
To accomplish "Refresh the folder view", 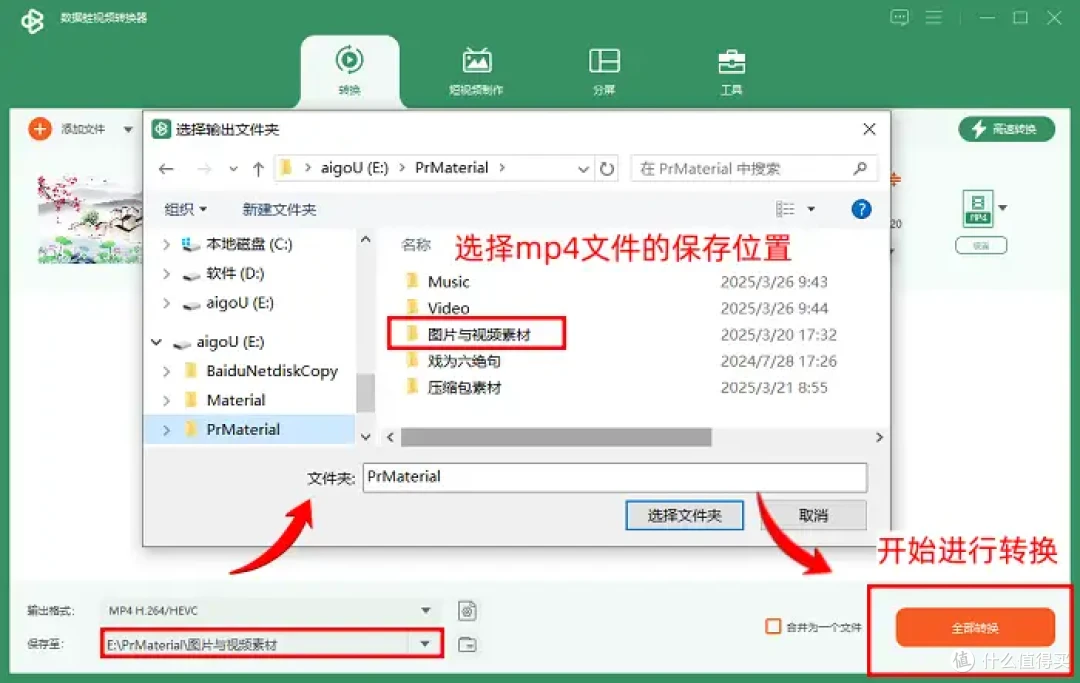I will coord(607,169).
